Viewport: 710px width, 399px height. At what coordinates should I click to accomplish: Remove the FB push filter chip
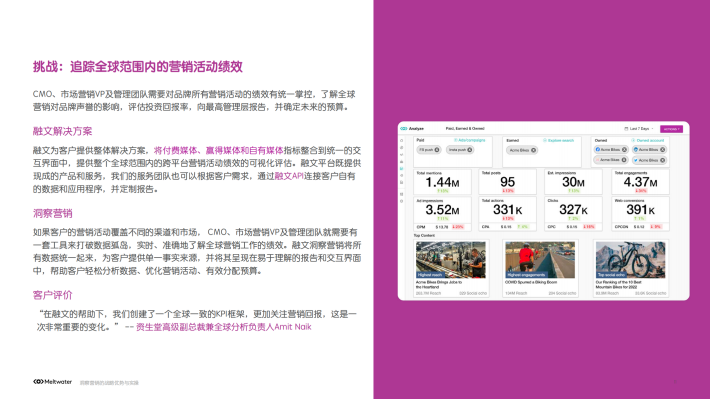pyautogui.click(x=437, y=150)
